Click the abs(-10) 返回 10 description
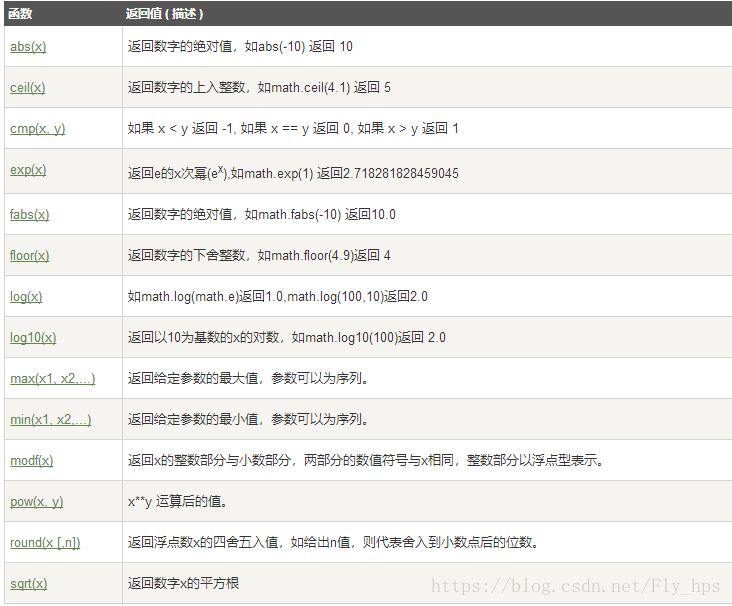This screenshot has height=606, width=732. pyautogui.click(x=240, y=47)
